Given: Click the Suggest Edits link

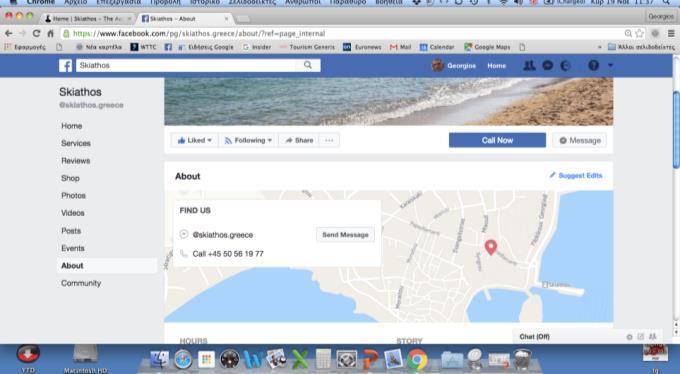Looking at the screenshot, I should click(576, 176).
